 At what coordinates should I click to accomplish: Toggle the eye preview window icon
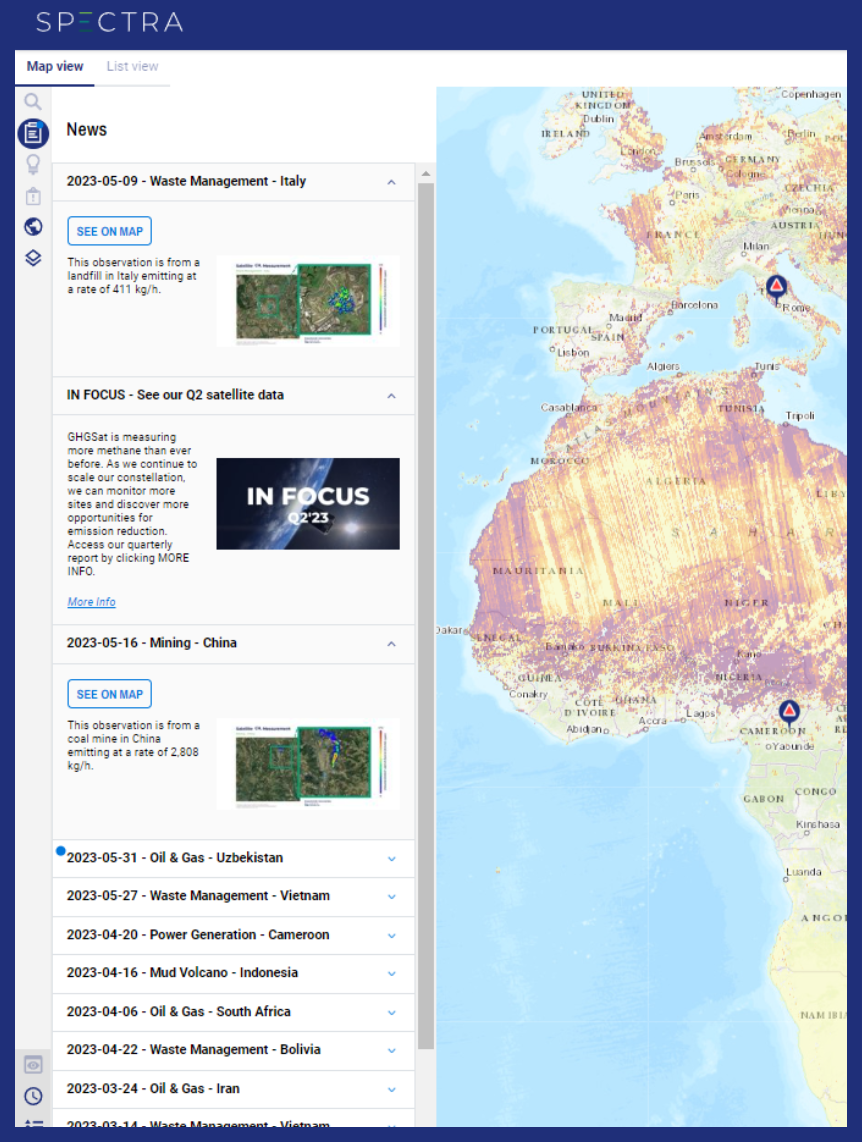click(33, 1064)
